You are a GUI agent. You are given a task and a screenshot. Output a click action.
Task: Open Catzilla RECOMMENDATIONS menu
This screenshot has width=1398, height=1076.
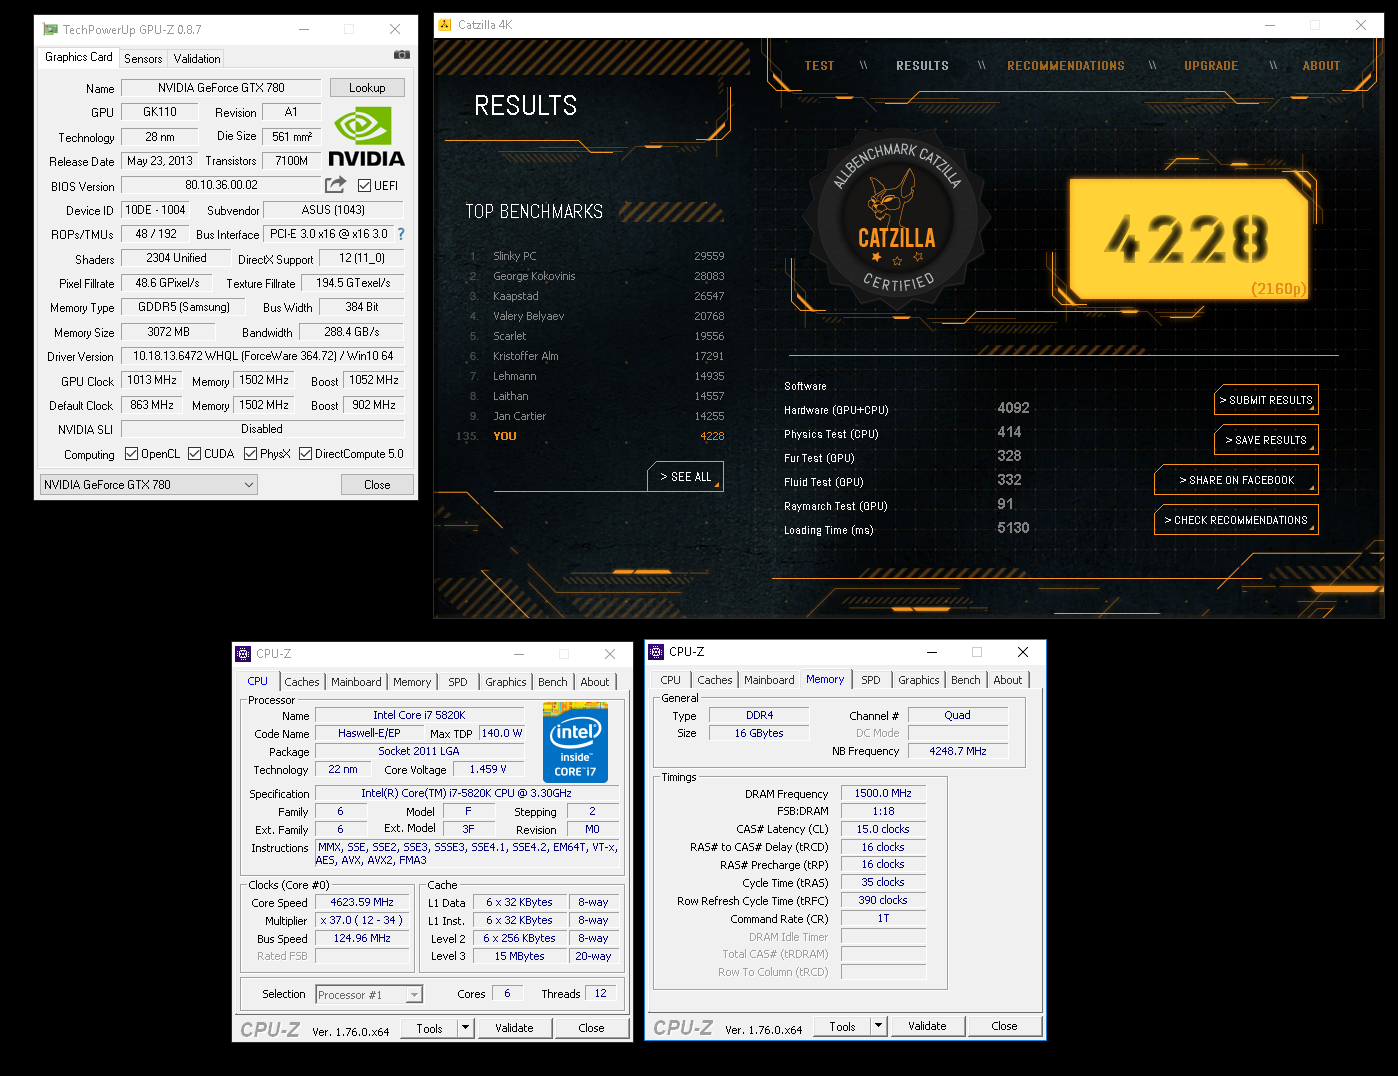pyautogui.click(x=1066, y=66)
